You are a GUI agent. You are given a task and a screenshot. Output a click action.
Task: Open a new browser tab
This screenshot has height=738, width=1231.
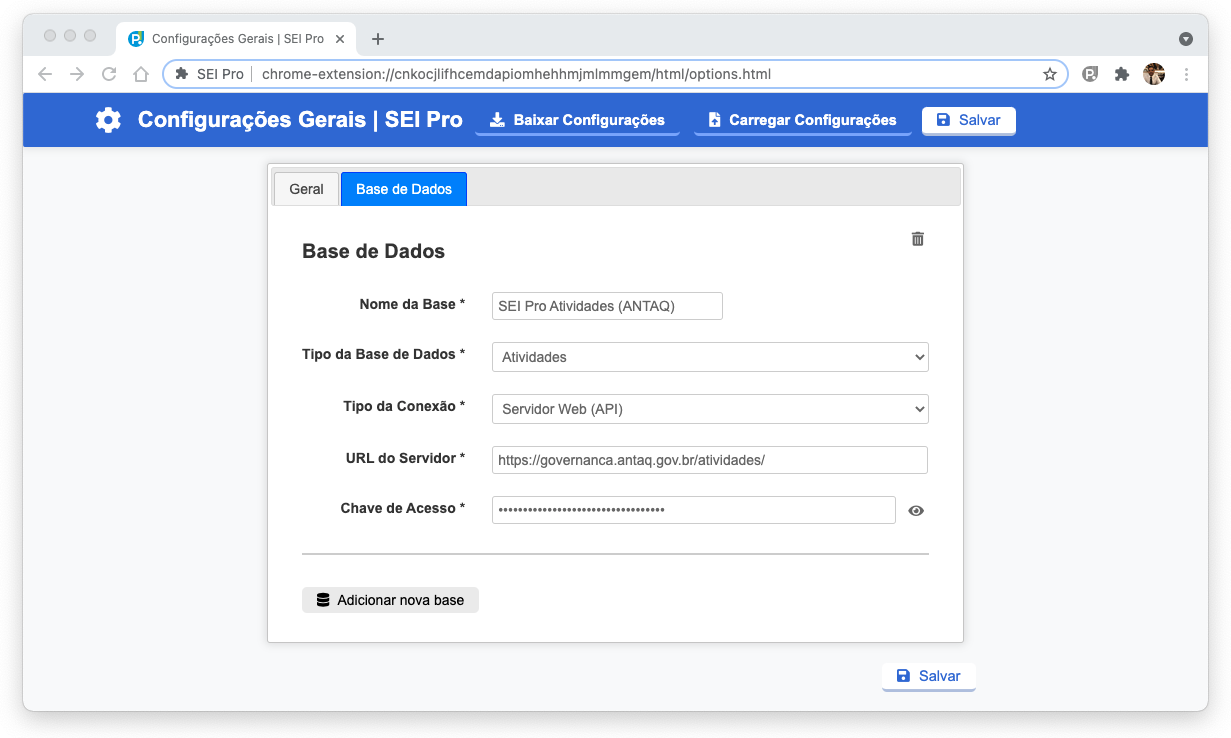tap(377, 39)
